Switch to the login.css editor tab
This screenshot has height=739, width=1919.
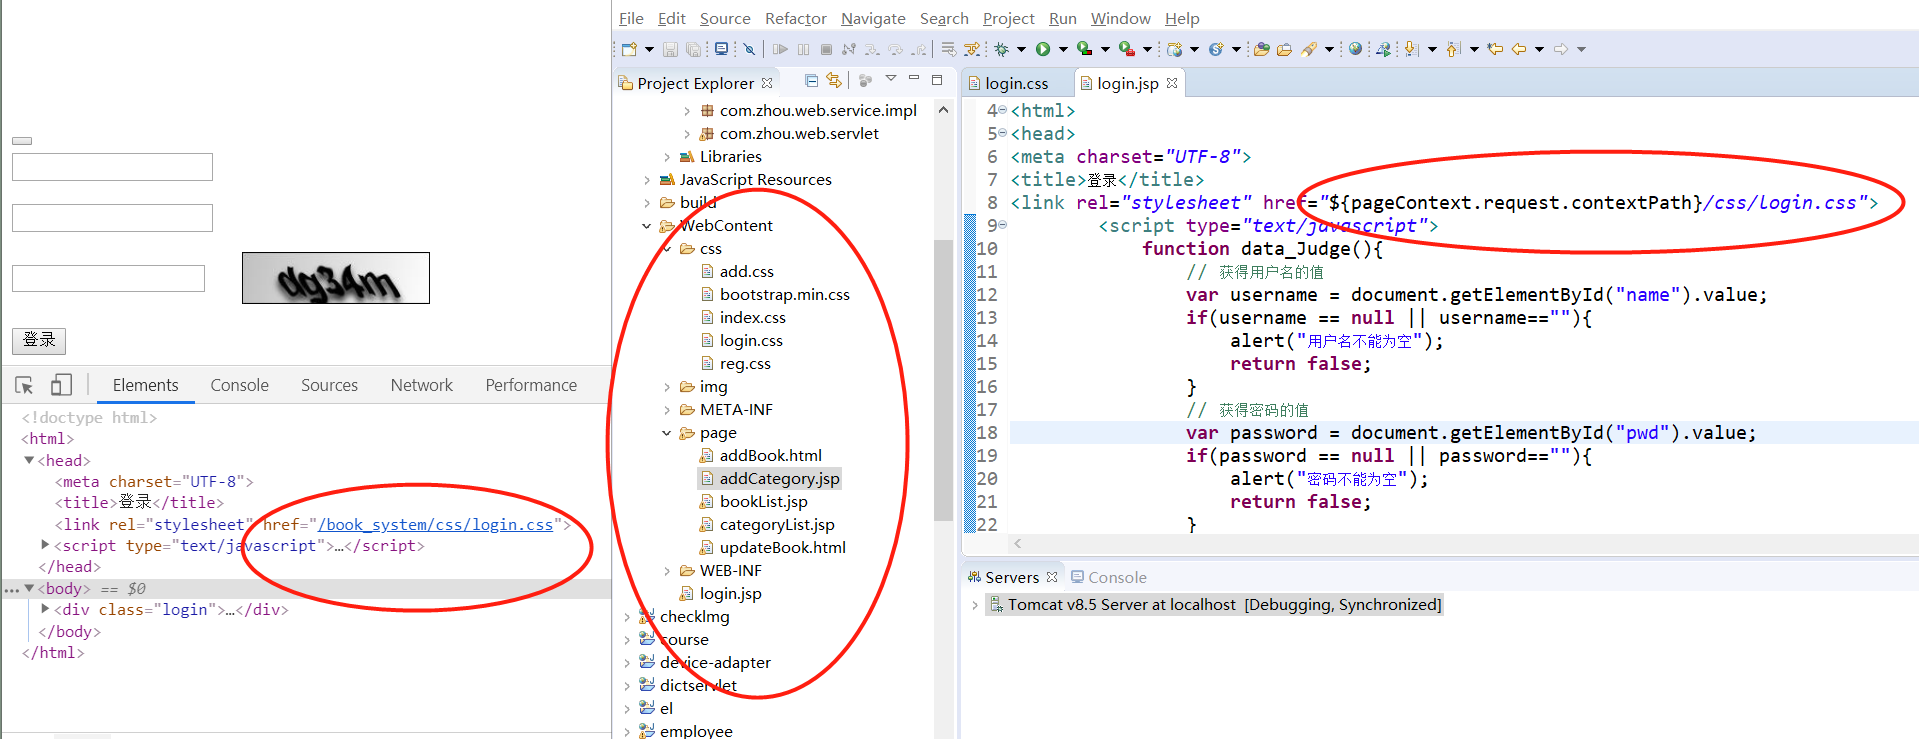point(1016,84)
